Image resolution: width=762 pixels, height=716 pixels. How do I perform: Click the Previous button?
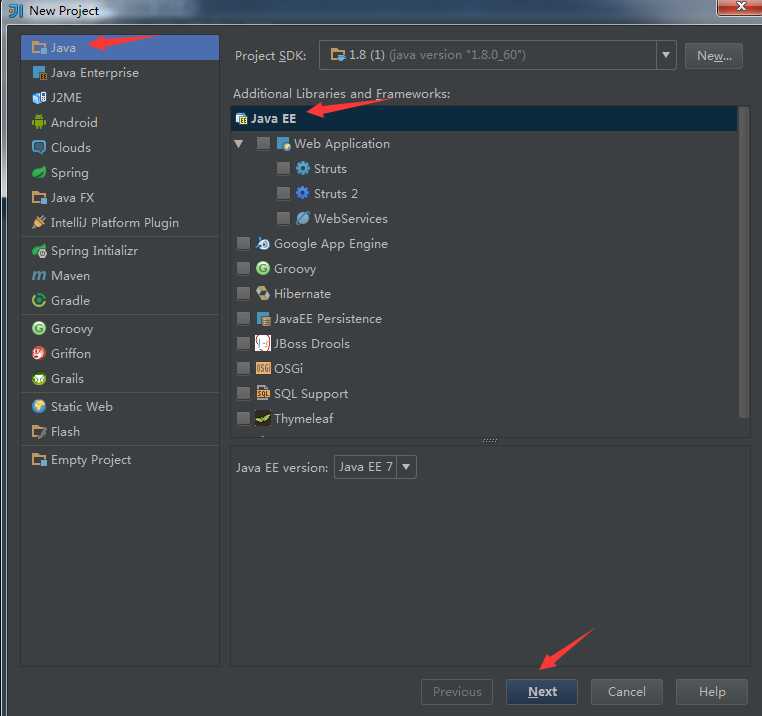pos(457,691)
